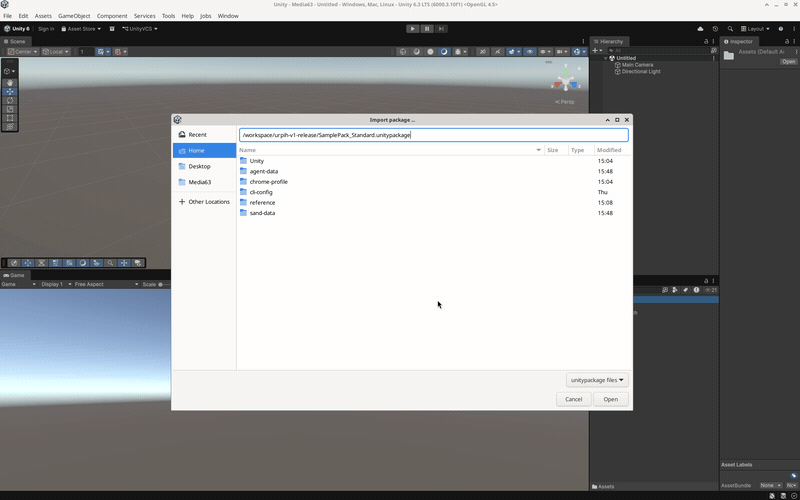Select the Scale tool in Scene
This screenshot has height=500, width=800.
10,109
